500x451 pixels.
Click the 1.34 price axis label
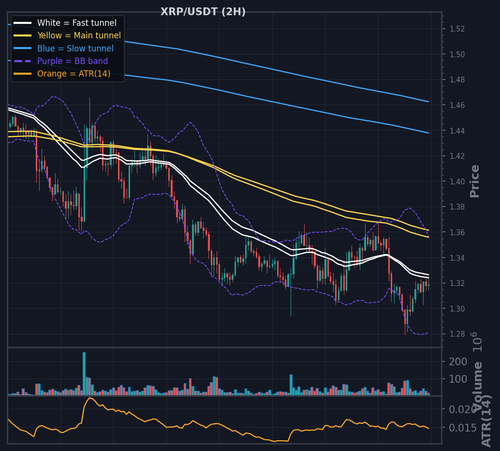pos(457,258)
